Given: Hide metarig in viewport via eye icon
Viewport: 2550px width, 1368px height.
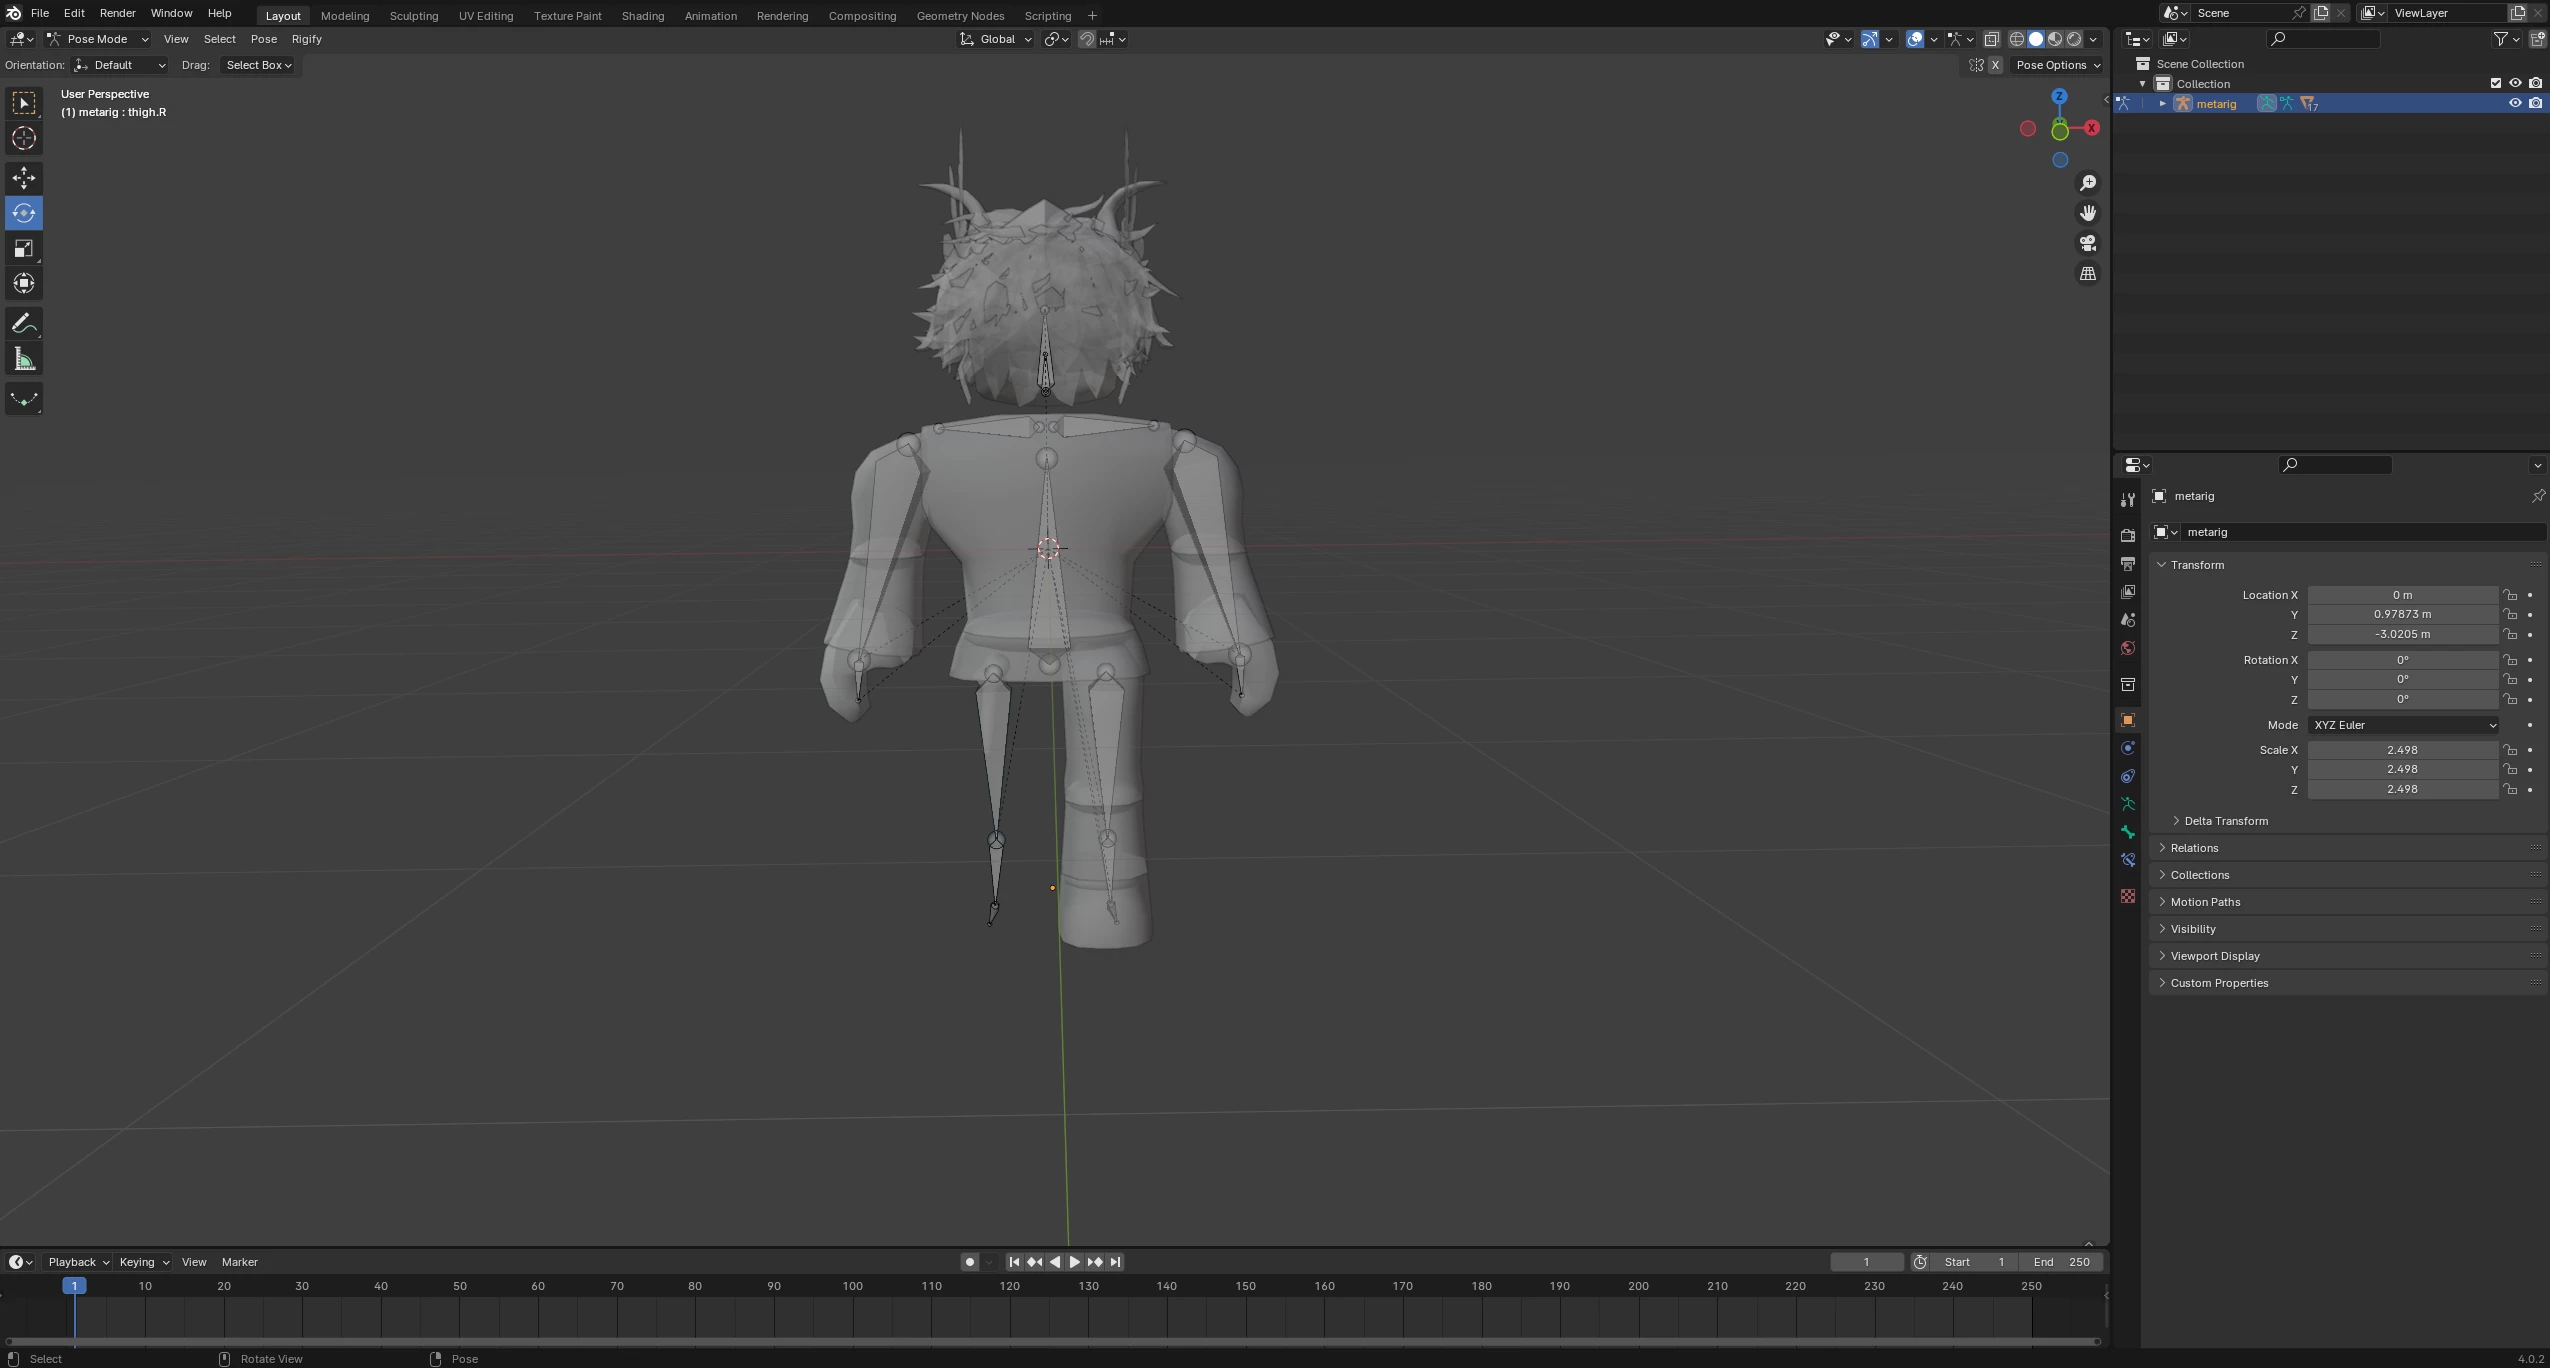Looking at the screenshot, I should (2515, 103).
